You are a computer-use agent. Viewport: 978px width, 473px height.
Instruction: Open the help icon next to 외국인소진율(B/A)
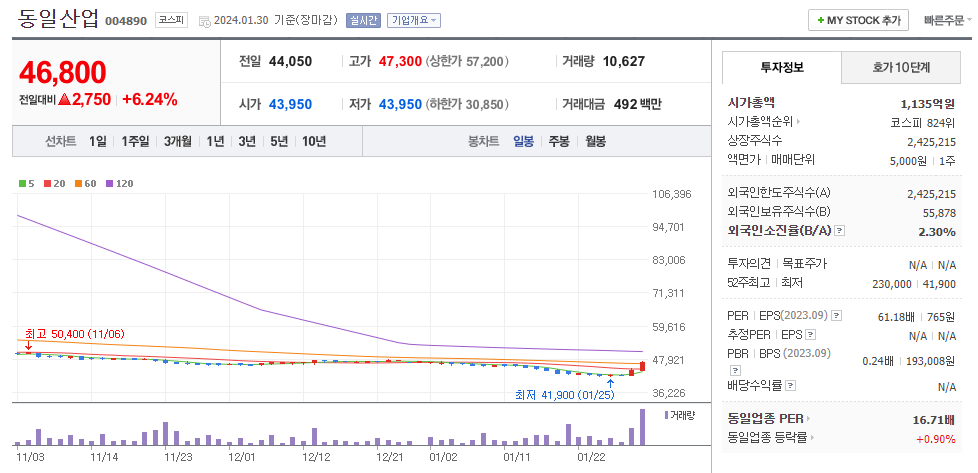840,231
